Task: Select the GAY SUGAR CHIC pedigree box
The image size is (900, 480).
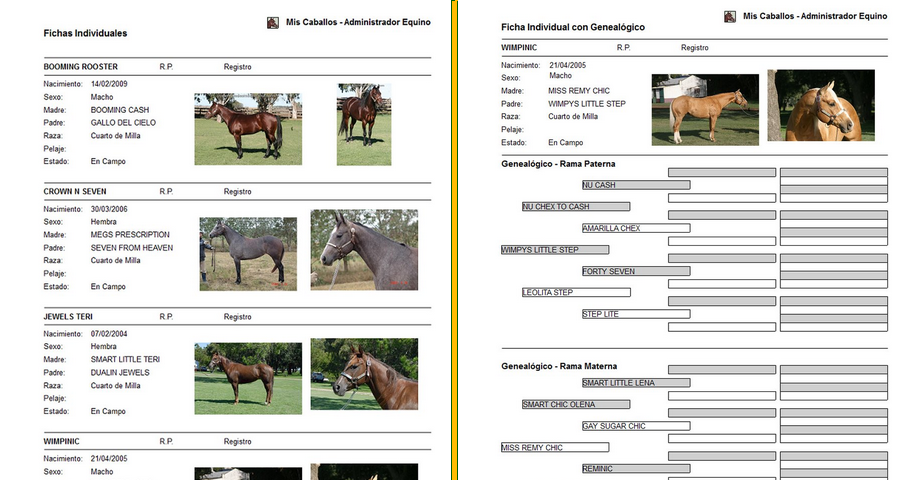Action: (636, 426)
